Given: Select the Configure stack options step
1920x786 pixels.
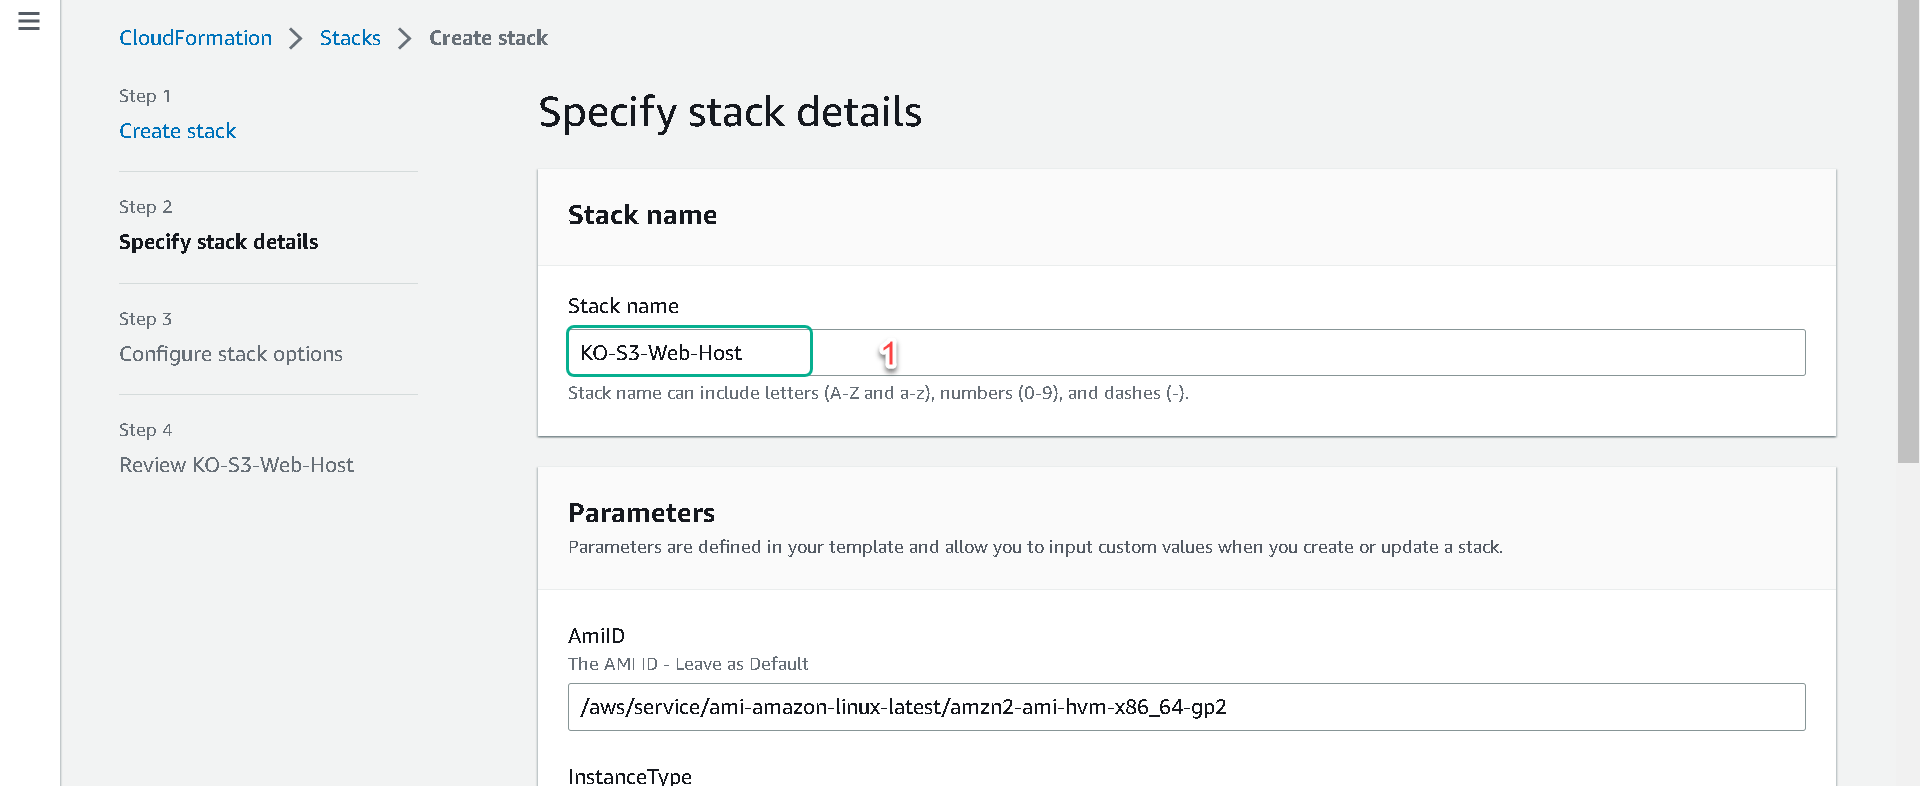Looking at the screenshot, I should [x=231, y=354].
